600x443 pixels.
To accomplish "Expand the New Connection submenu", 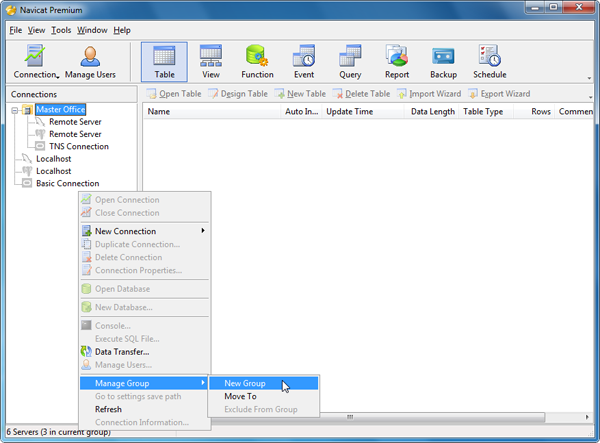I will point(145,231).
